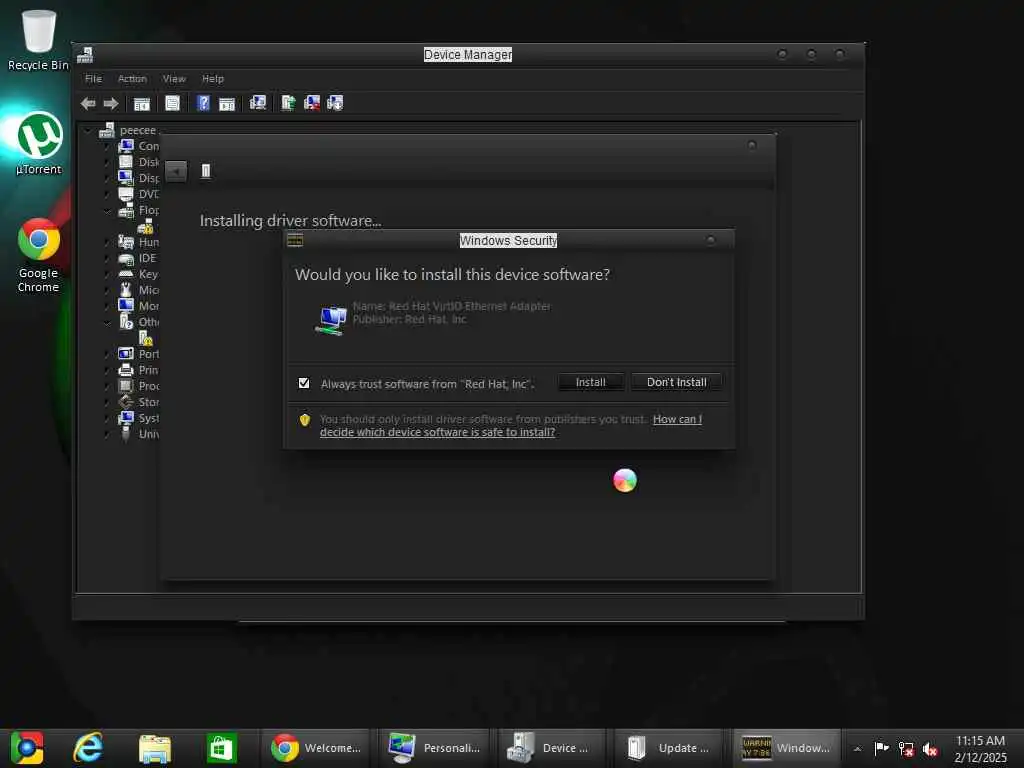Check 'Always trust software from Red Hat' checkbox

pos(304,383)
